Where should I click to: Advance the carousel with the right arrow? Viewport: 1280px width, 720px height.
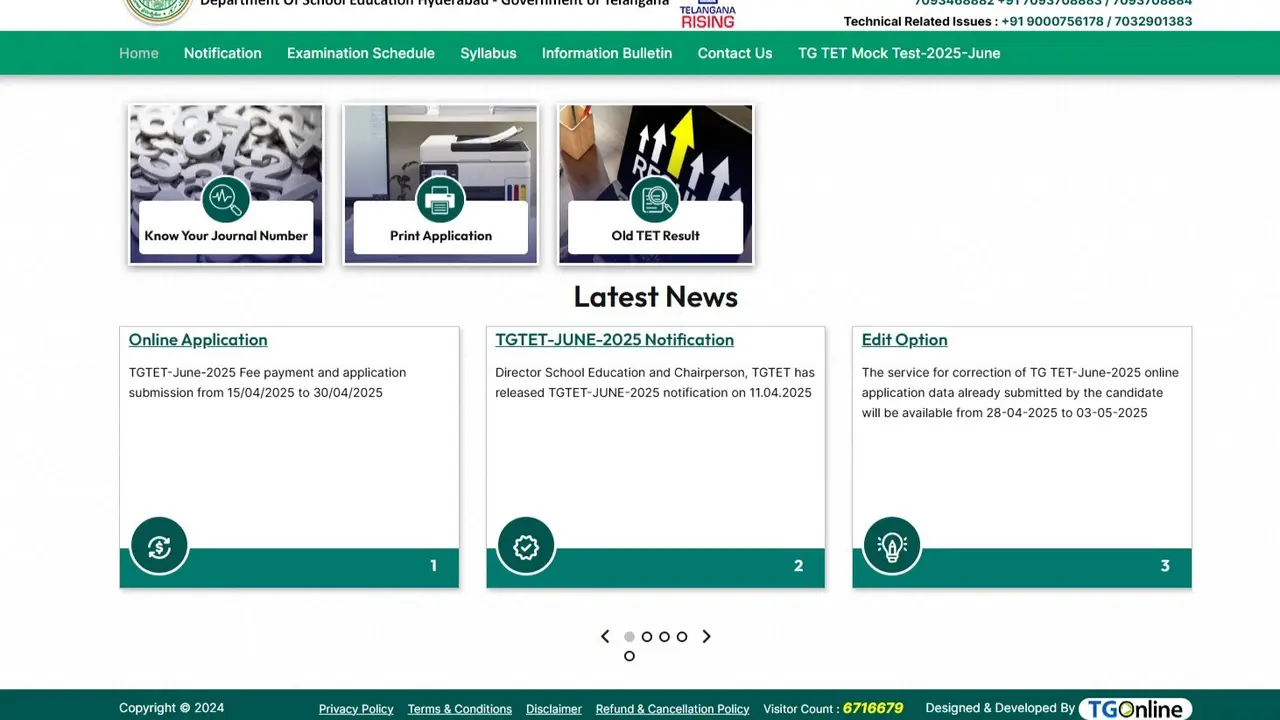pos(707,636)
